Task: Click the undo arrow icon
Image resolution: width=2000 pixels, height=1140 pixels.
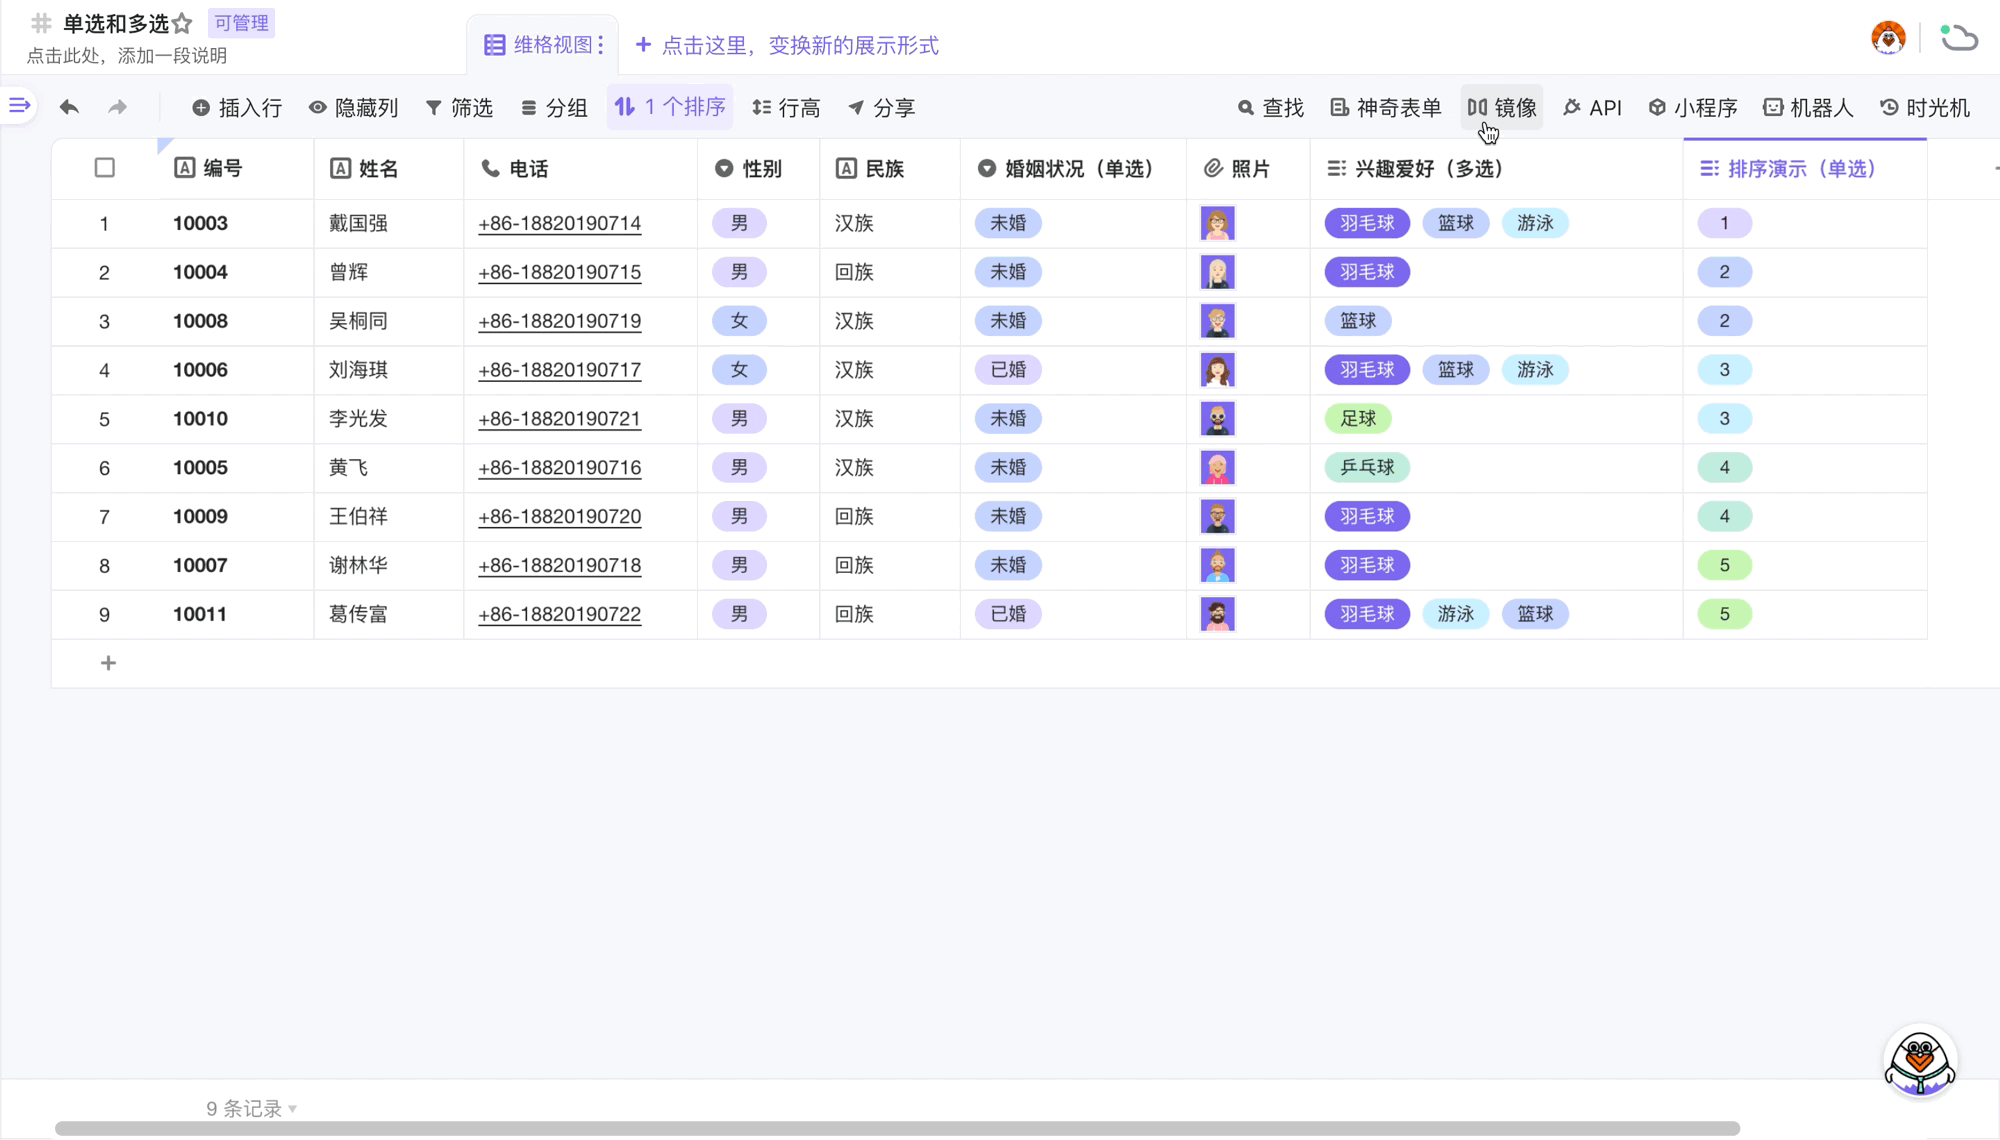Action: coord(69,107)
